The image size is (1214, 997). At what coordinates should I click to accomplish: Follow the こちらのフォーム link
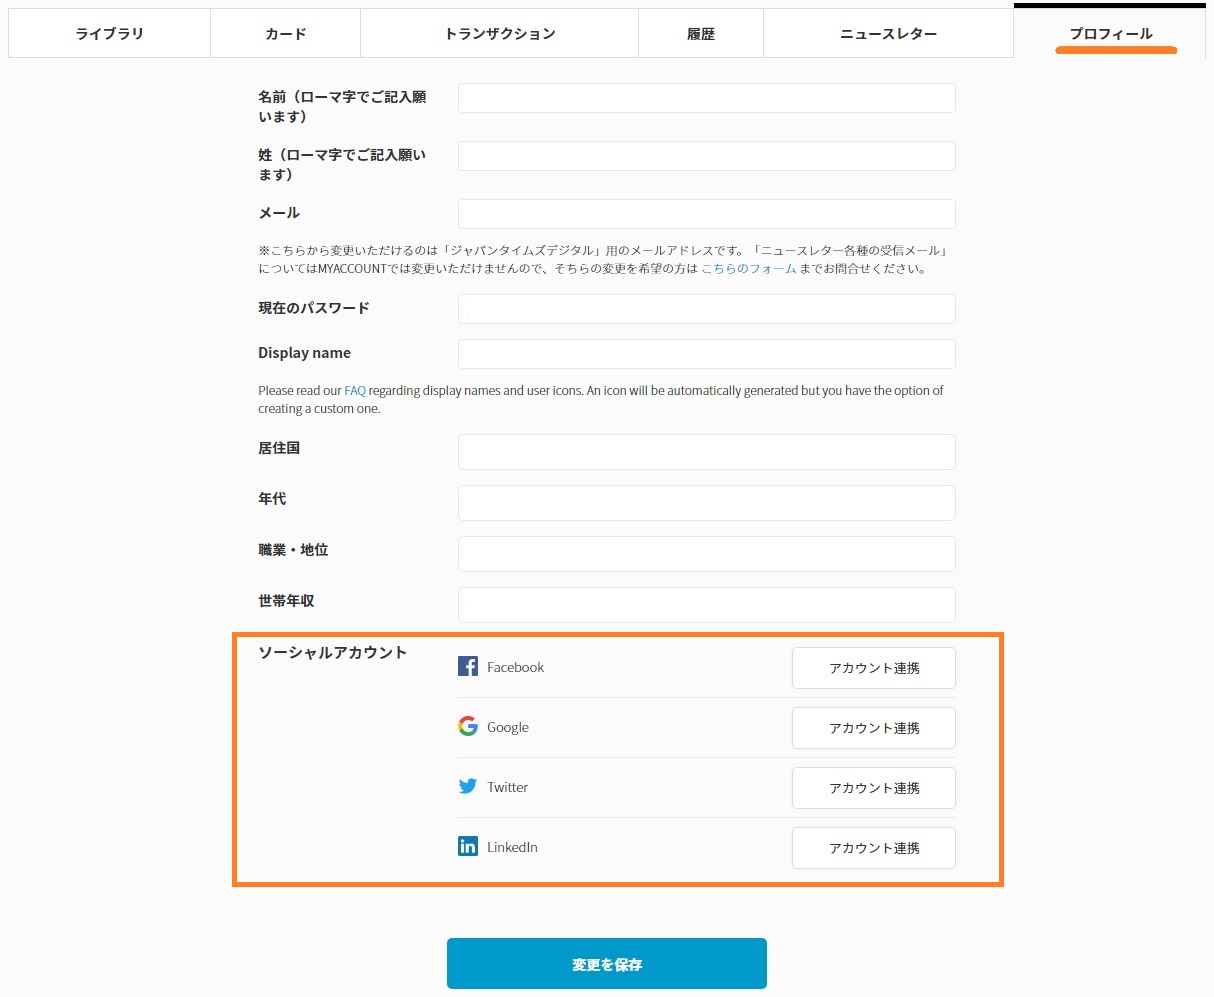tap(749, 268)
